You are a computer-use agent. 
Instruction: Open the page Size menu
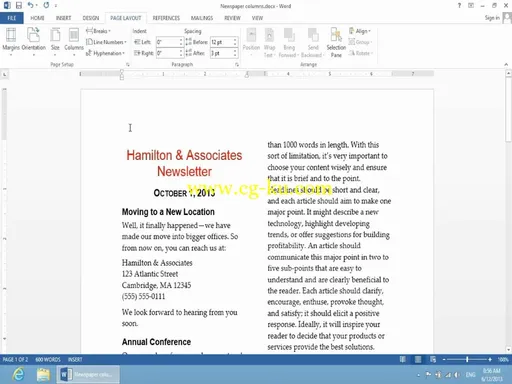[x=55, y=41]
